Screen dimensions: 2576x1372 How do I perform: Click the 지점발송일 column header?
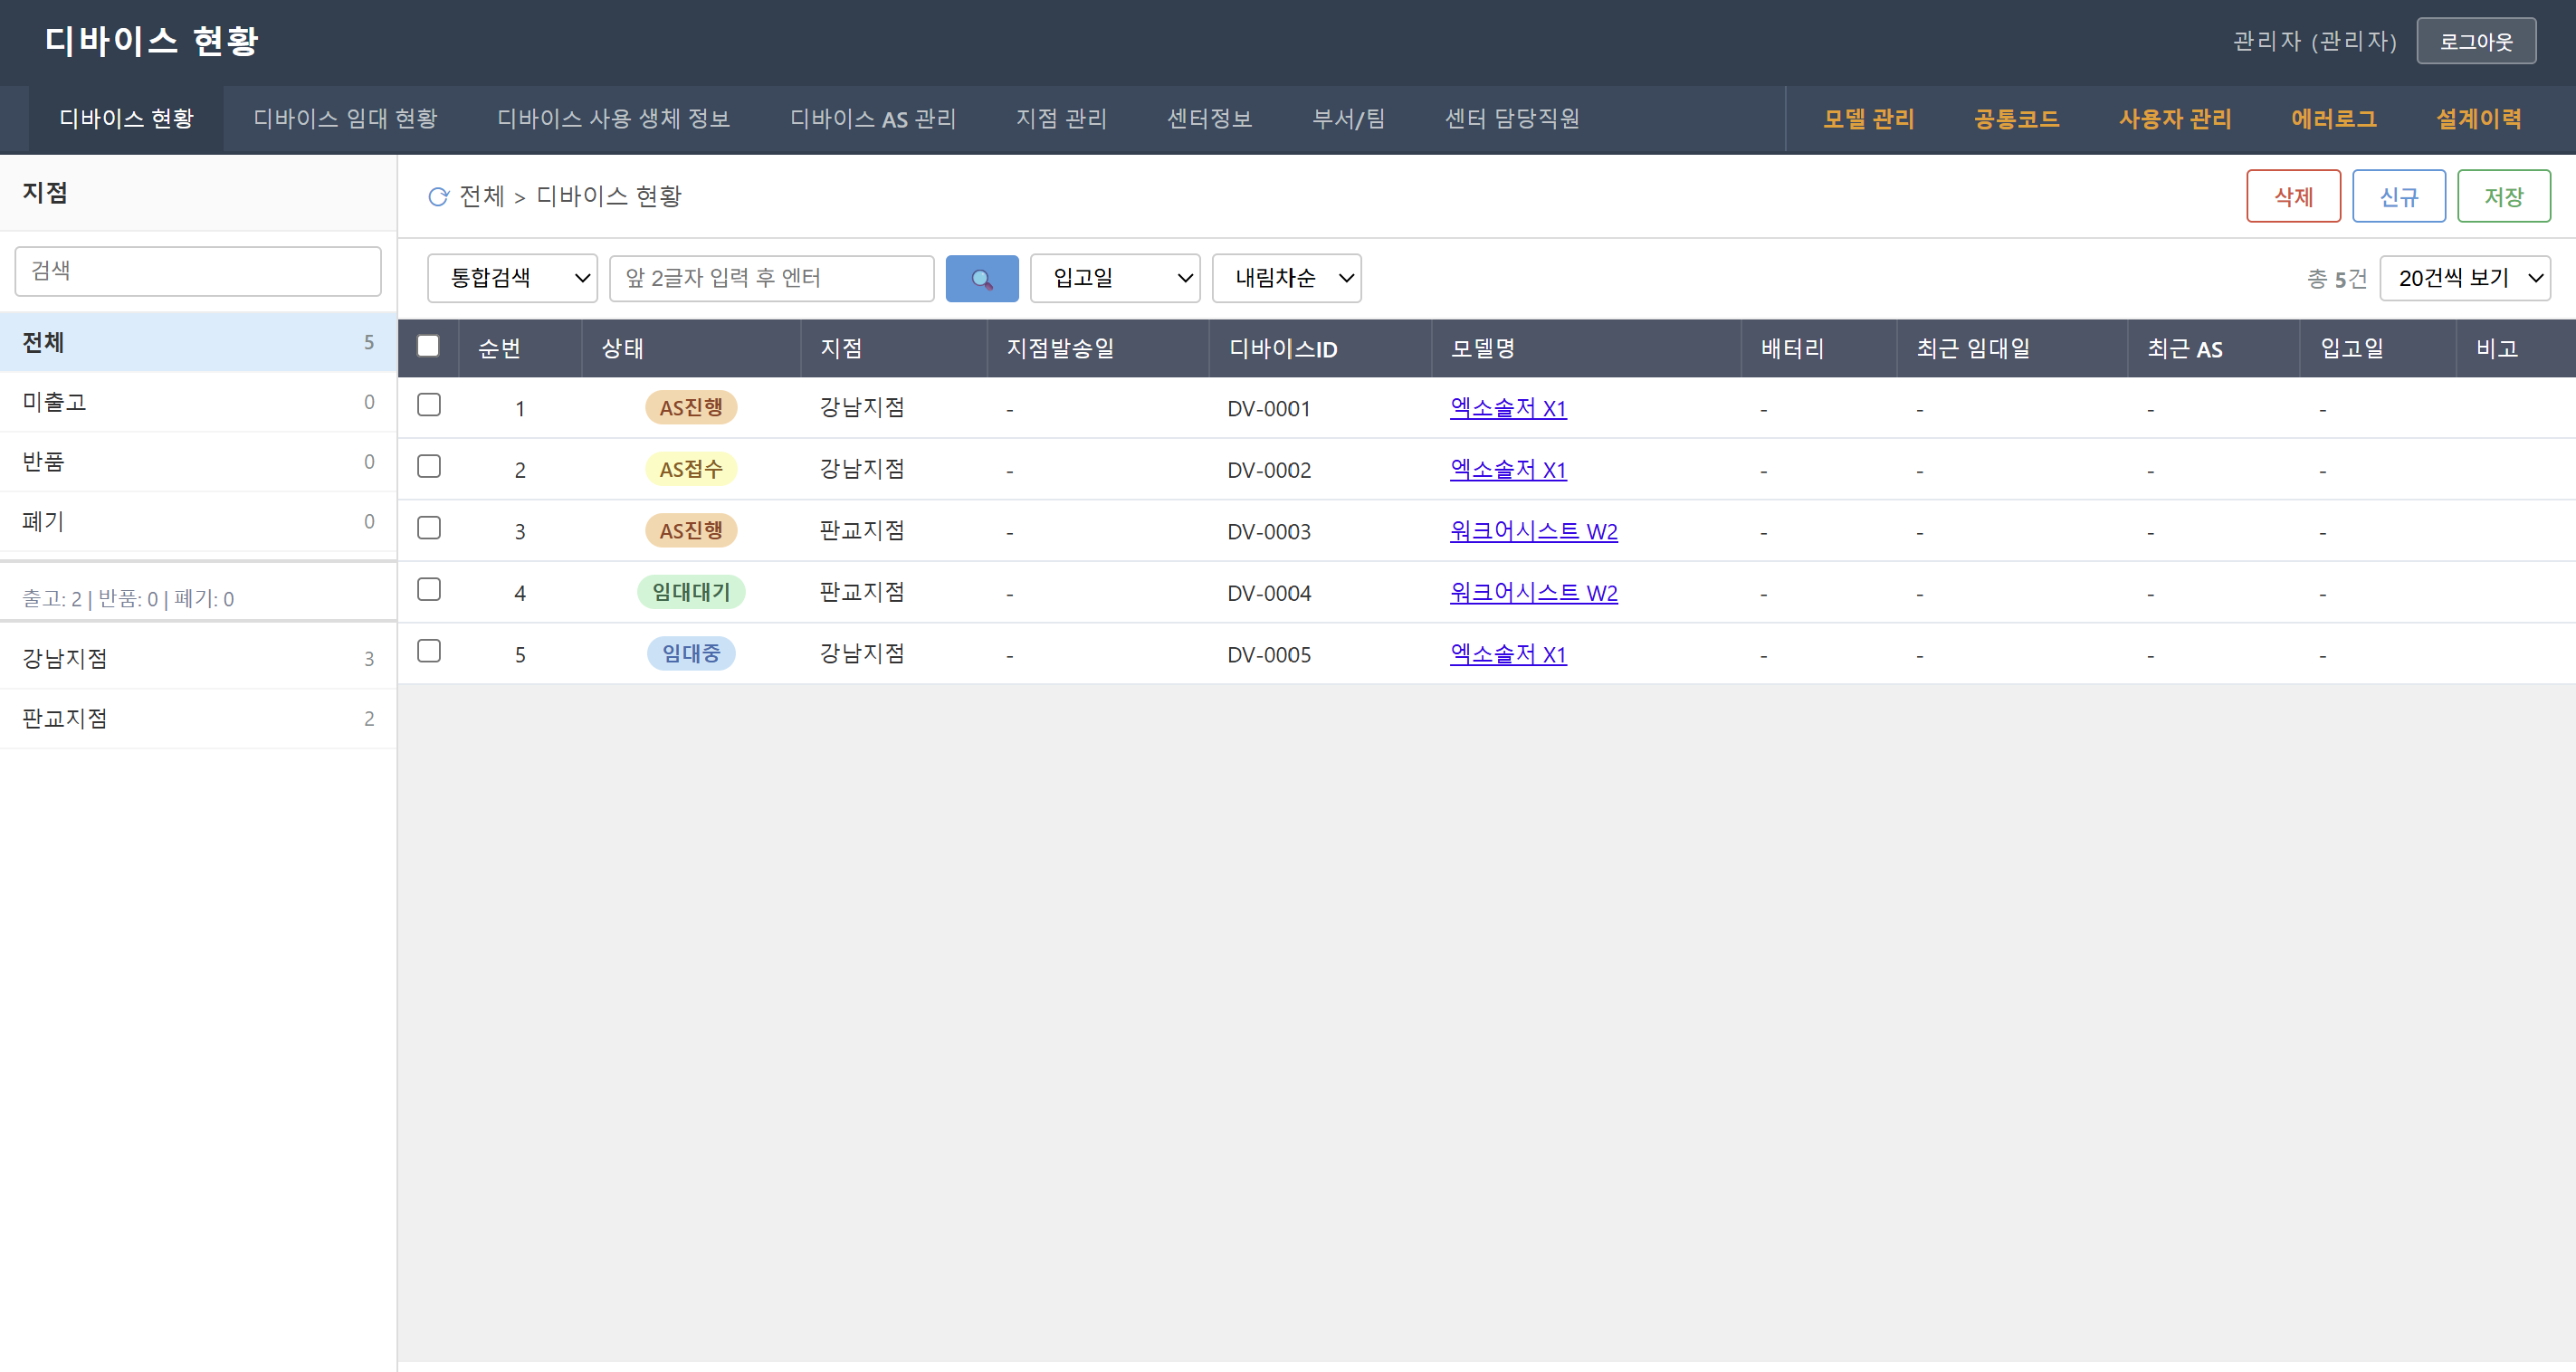[1098, 348]
